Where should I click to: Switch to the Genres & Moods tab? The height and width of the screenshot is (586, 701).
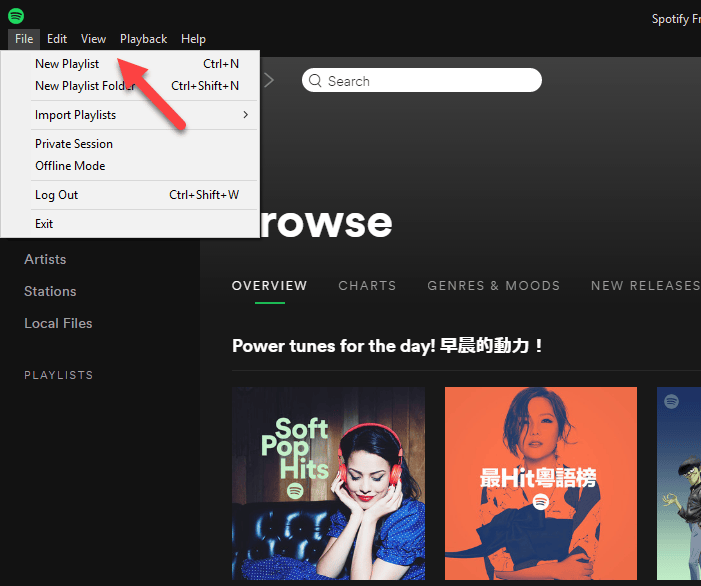[x=494, y=286]
